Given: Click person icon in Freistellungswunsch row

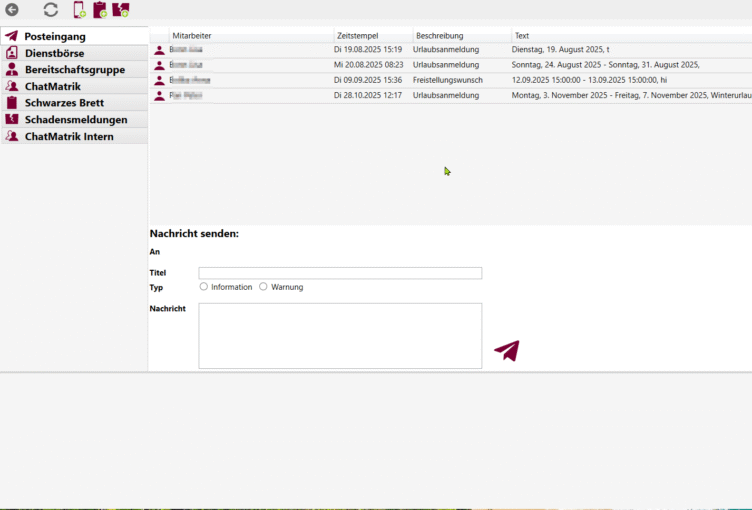Looking at the screenshot, I should pyautogui.click(x=159, y=80).
